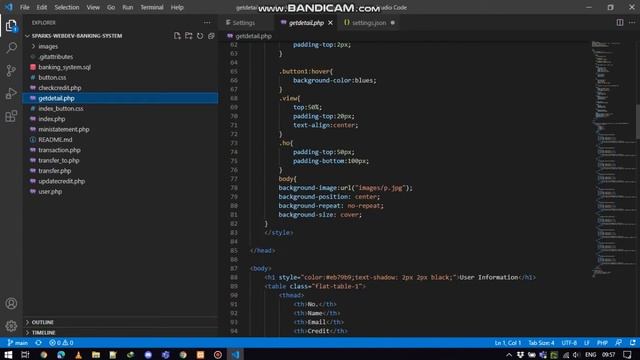Open the Accounts menu icon
This screenshot has width=640, height=360.
11,303
